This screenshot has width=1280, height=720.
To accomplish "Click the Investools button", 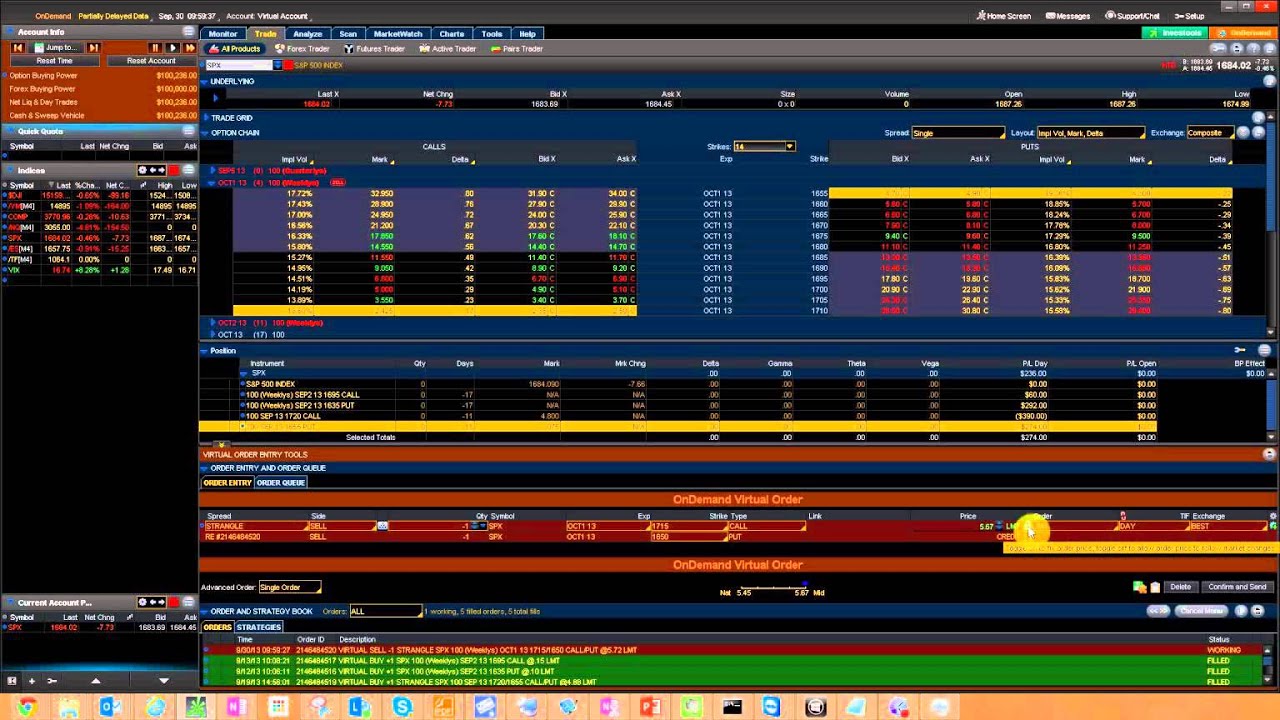I will coord(1176,33).
